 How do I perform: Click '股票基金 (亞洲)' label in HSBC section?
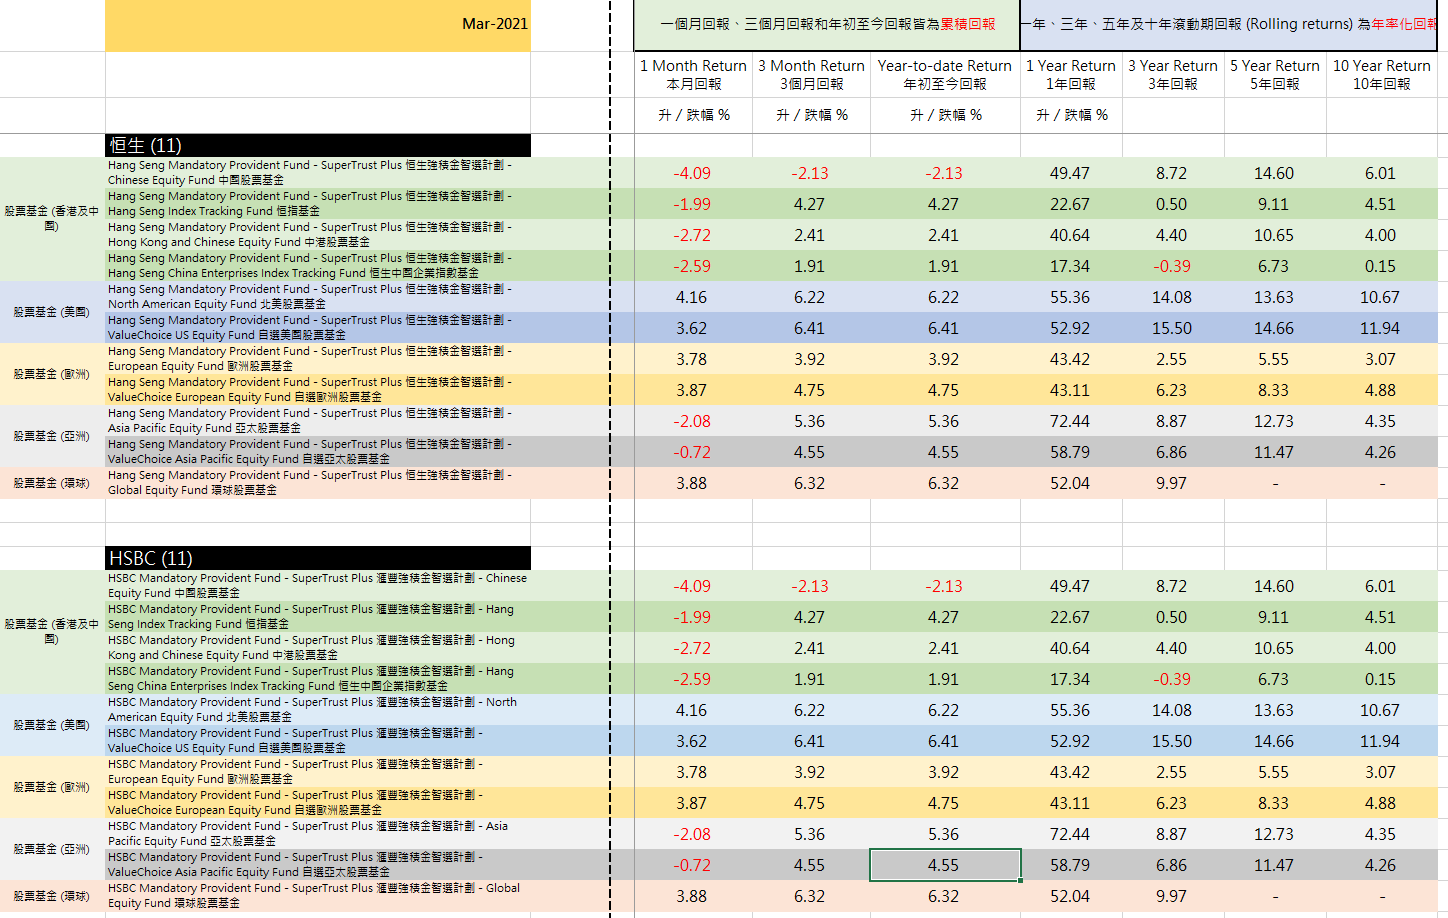coord(52,849)
